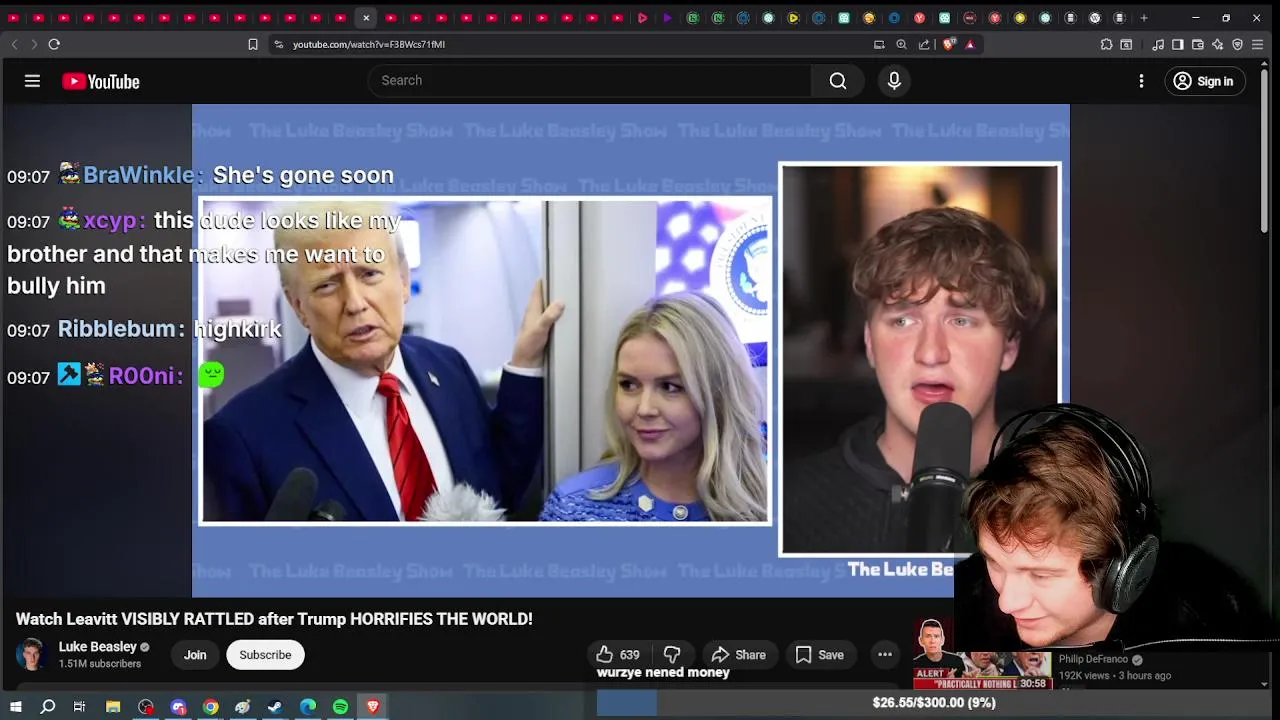Go forward in browser history
The width and height of the screenshot is (1280, 720).
[x=33, y=44]
